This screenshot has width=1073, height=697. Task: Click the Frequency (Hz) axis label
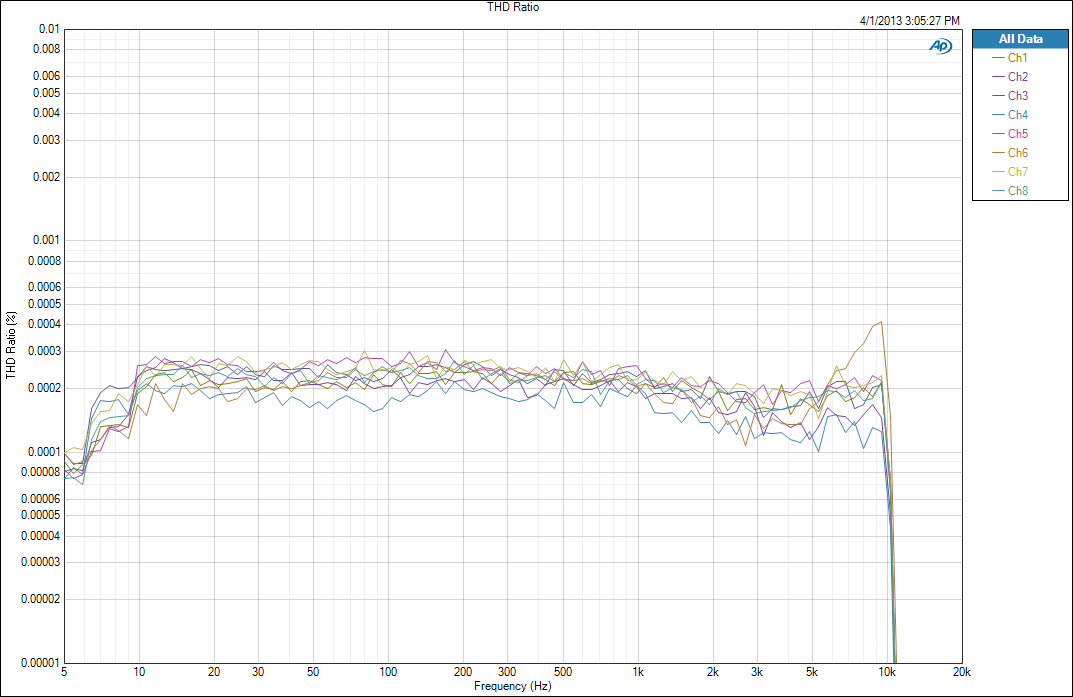[x=513, y=686]
